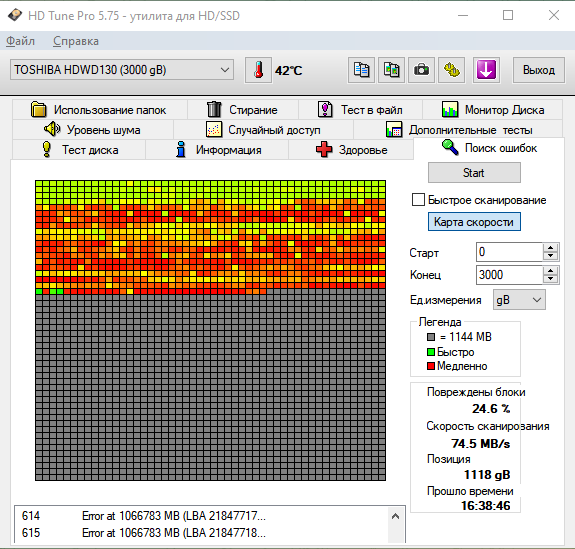575x549 pixels.
Task: Click the Карта скорости button
Action: pos(474,222)
